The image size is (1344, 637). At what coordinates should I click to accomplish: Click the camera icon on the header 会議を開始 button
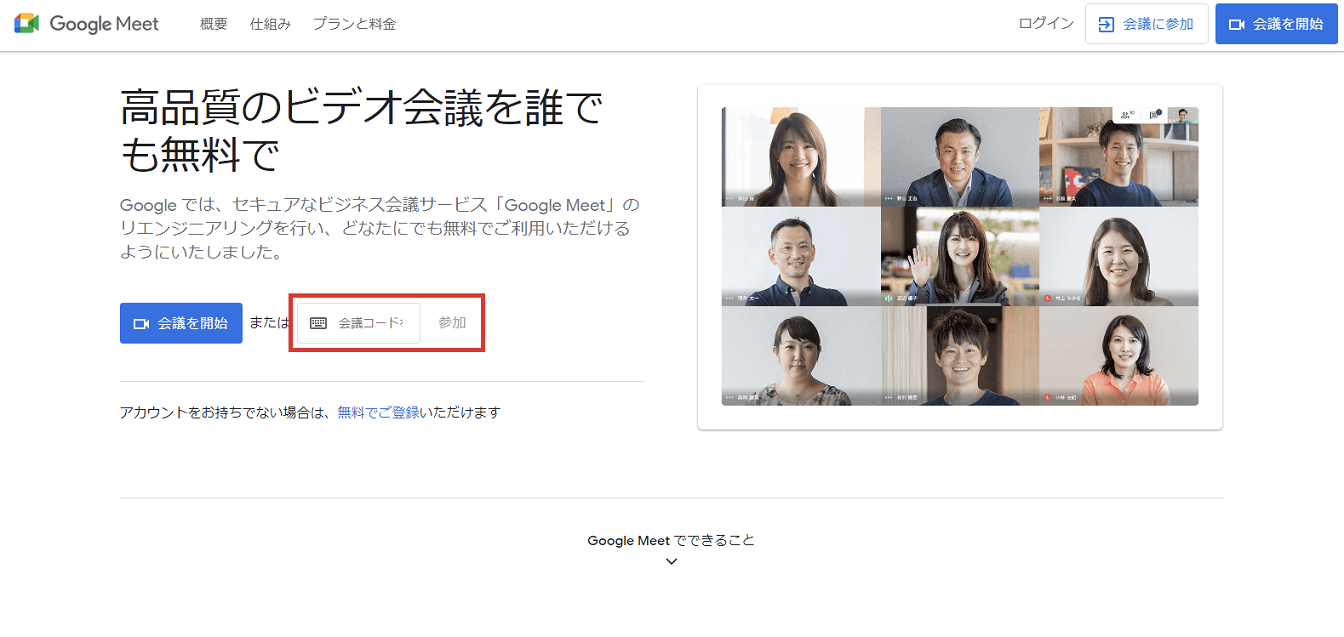1237,23
